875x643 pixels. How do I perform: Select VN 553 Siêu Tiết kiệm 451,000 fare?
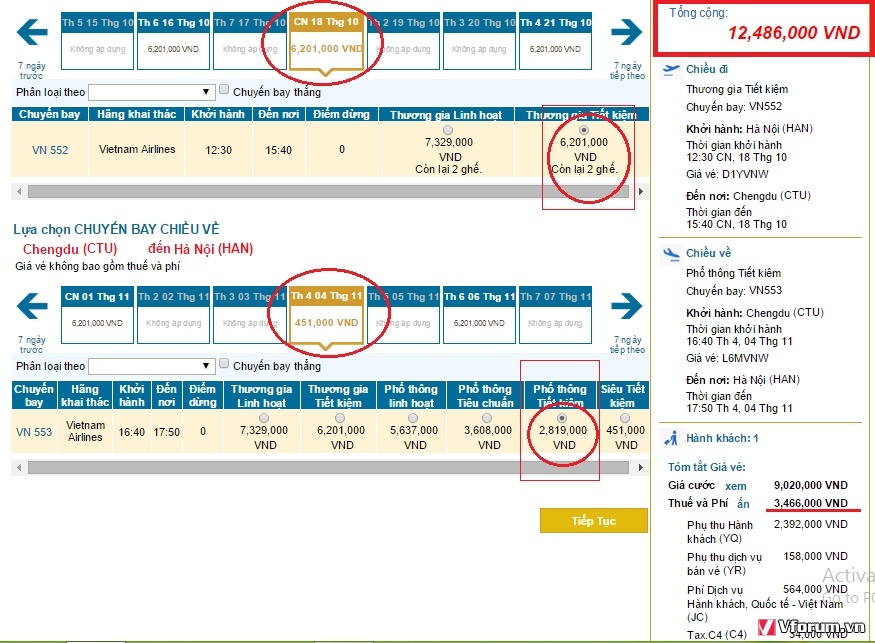pyautogui.click(x=625, y=418)
